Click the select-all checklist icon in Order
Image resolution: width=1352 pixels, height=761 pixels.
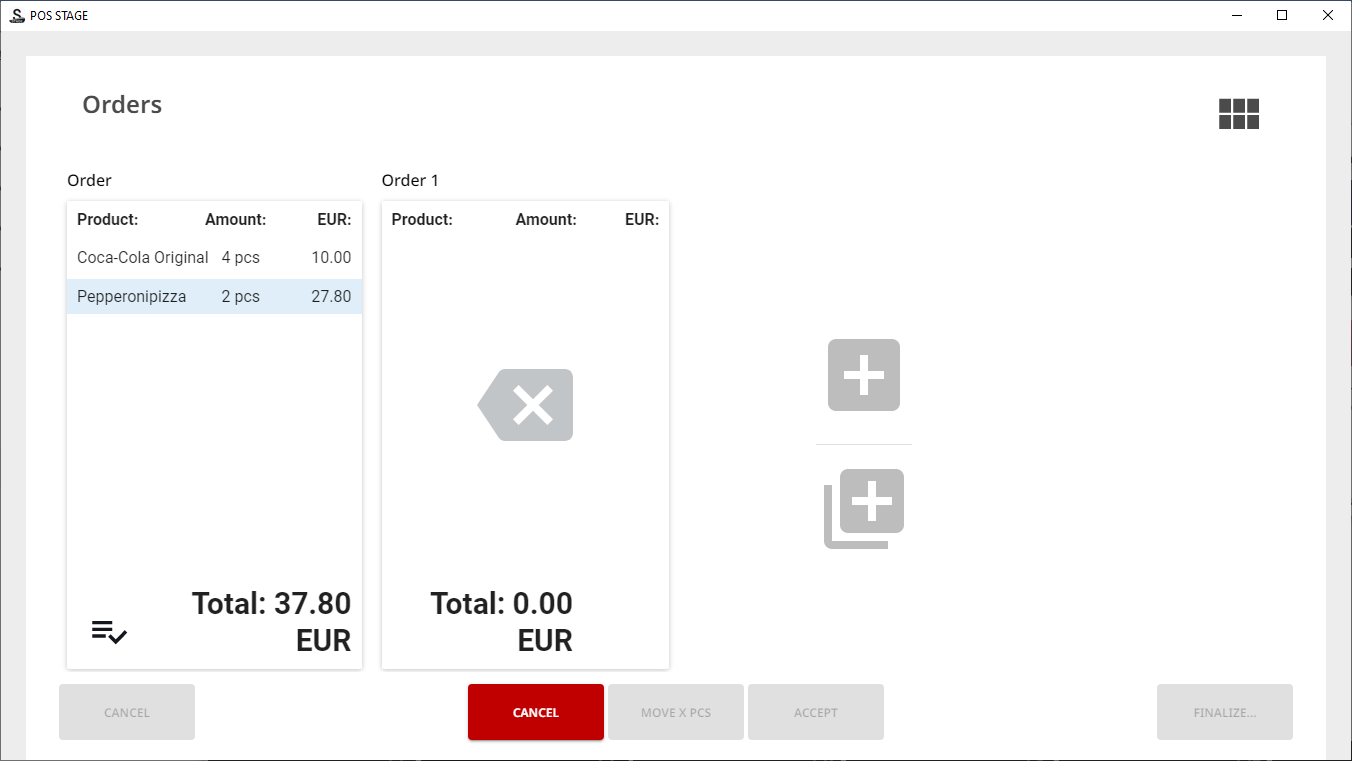coord(109,632)
